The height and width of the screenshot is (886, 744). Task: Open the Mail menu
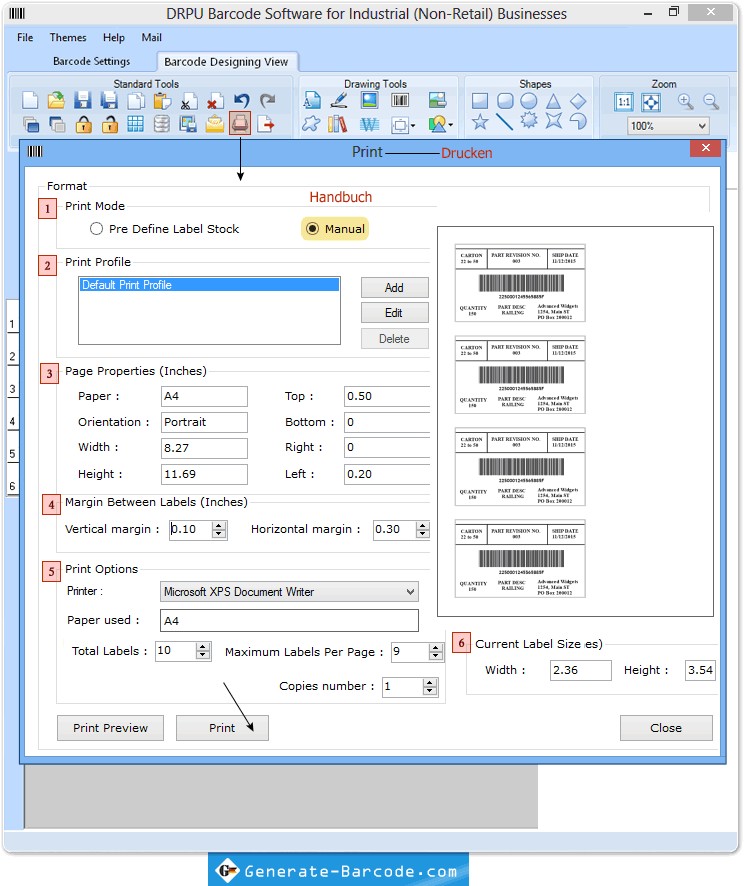pos(151,37)
